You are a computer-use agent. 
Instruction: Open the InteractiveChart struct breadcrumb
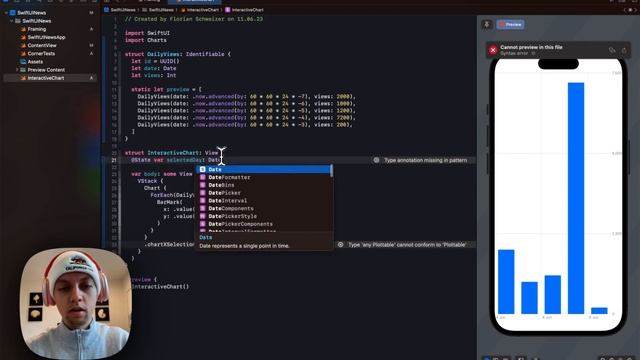pyautogui.click(x=244, y=10)
